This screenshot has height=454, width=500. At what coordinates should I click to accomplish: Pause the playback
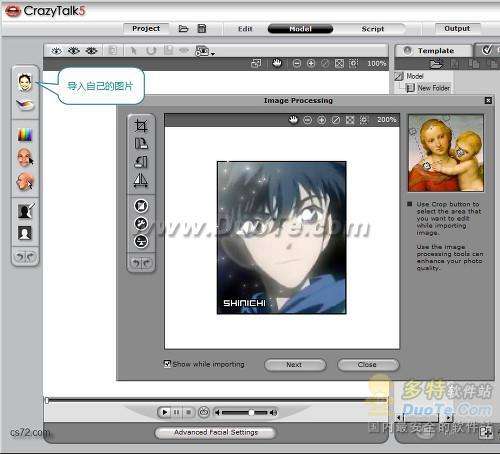pos(176,412)
